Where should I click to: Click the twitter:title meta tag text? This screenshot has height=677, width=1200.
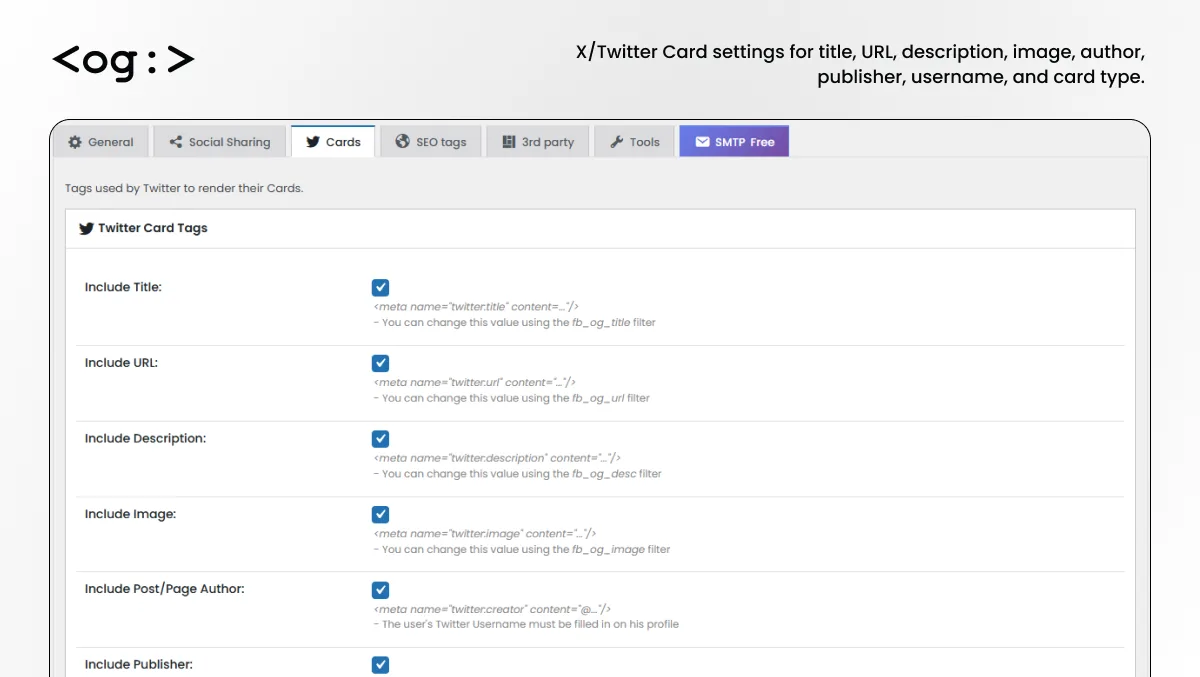[476, 307]
